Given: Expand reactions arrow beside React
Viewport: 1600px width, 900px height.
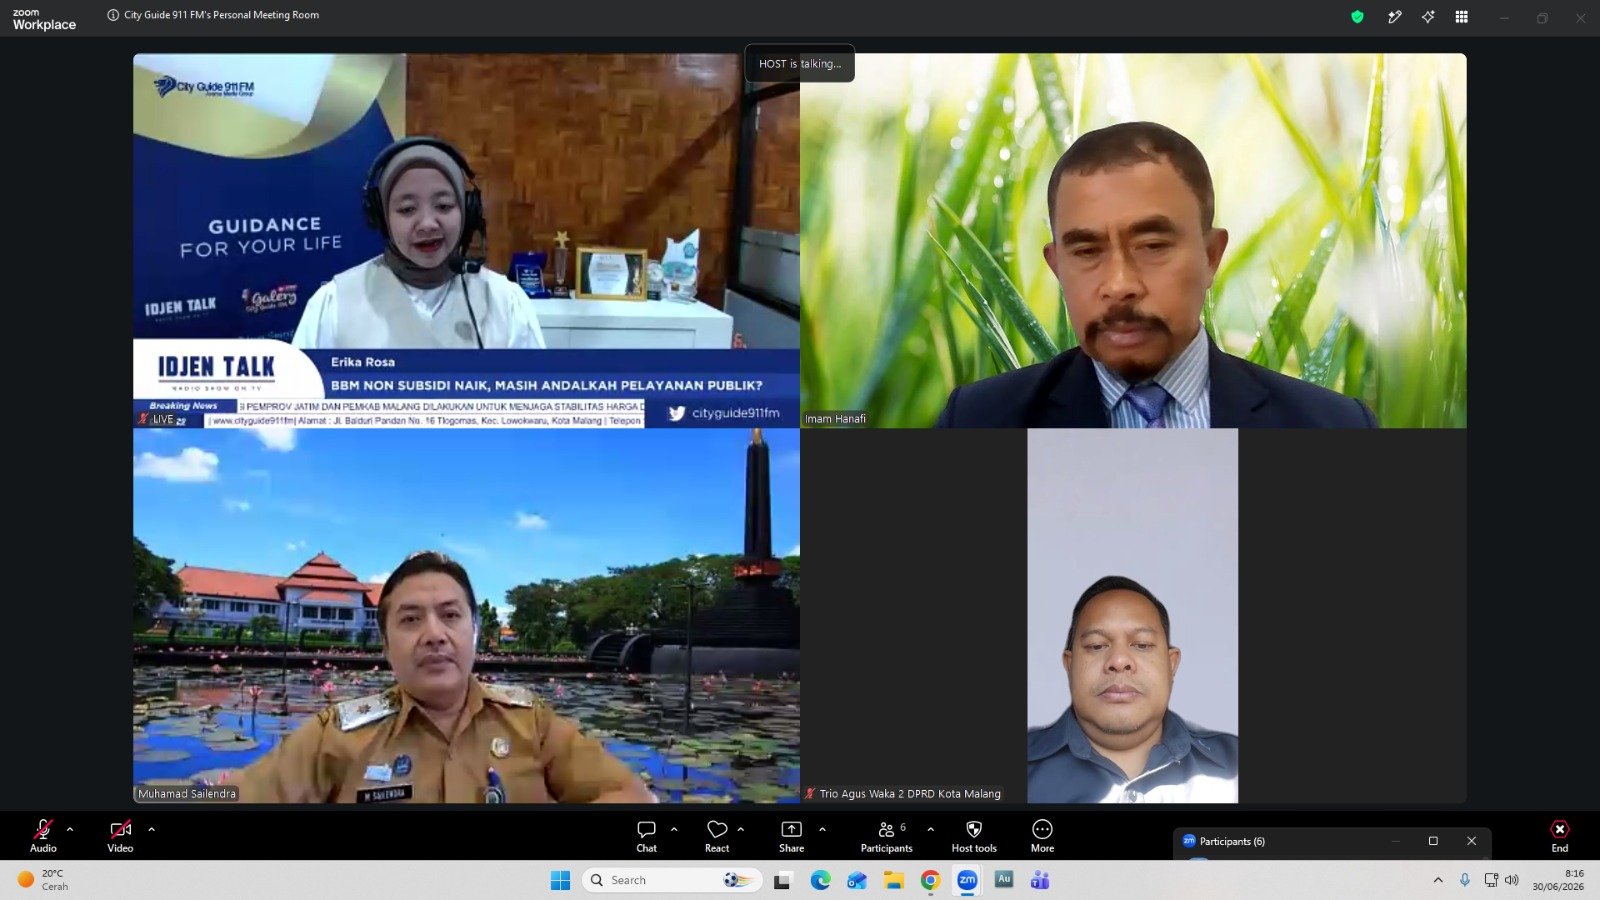Looking at the screenshot, I should [x=741, y=829].
